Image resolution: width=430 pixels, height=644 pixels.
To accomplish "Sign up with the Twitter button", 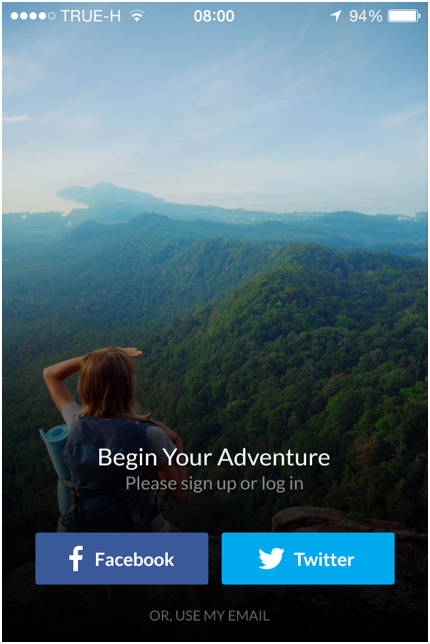I will [x=308, y=559].
